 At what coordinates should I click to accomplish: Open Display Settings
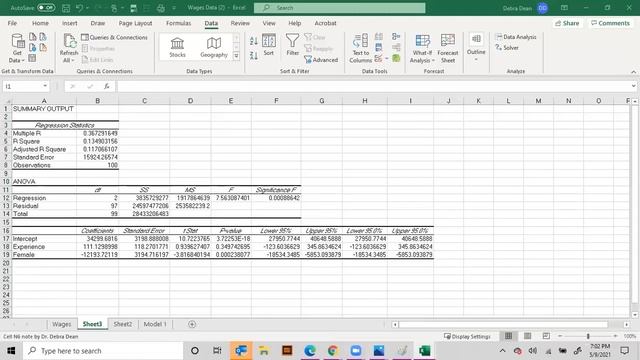tap(467, 336)
